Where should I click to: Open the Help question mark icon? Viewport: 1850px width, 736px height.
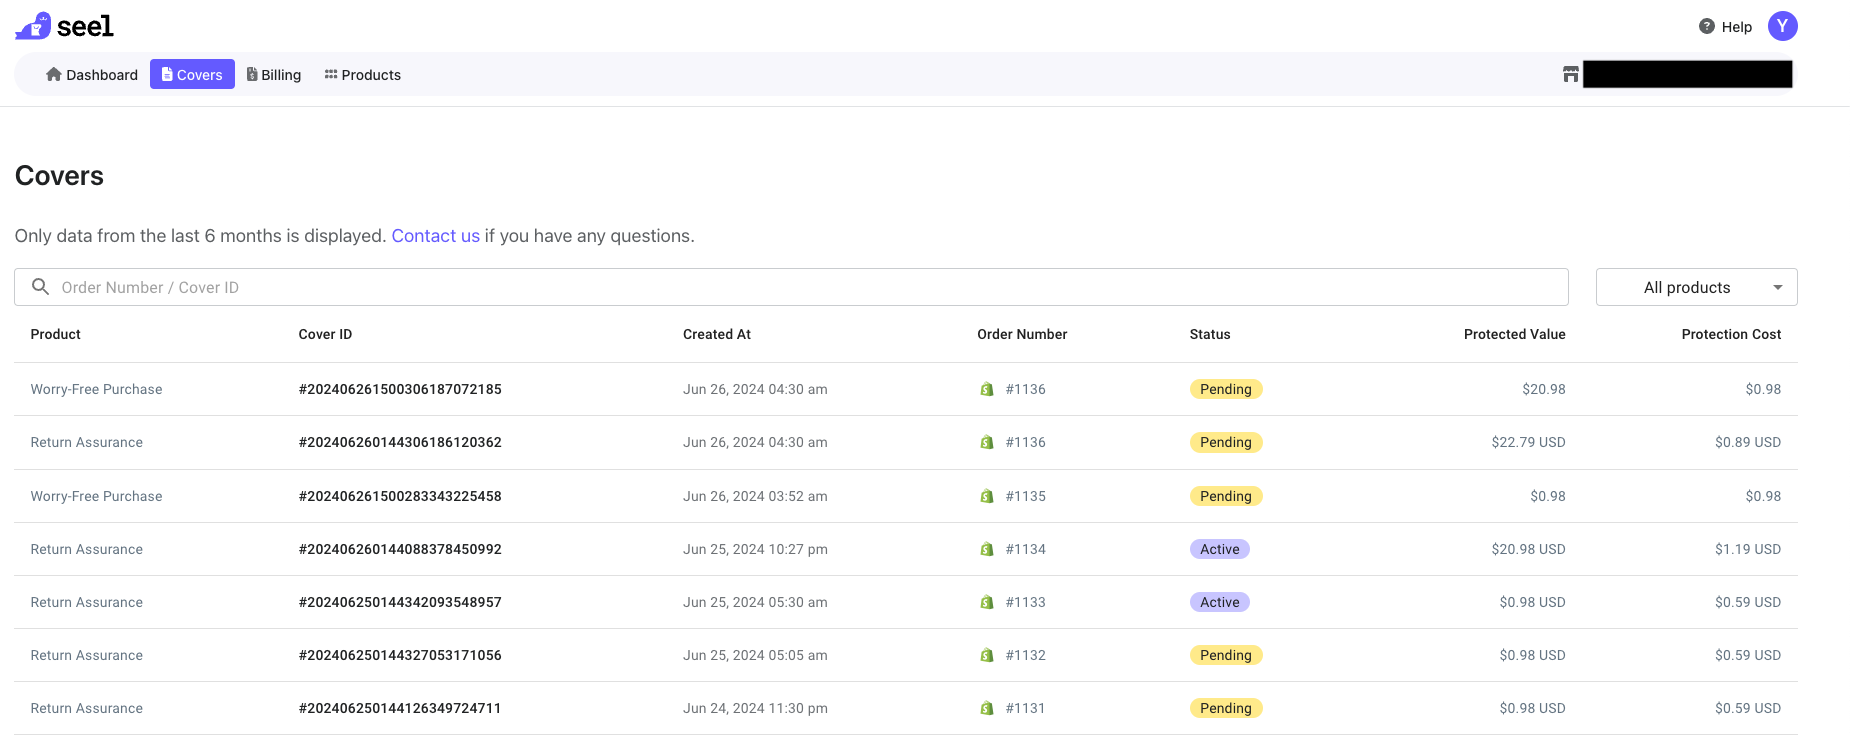1706,27
